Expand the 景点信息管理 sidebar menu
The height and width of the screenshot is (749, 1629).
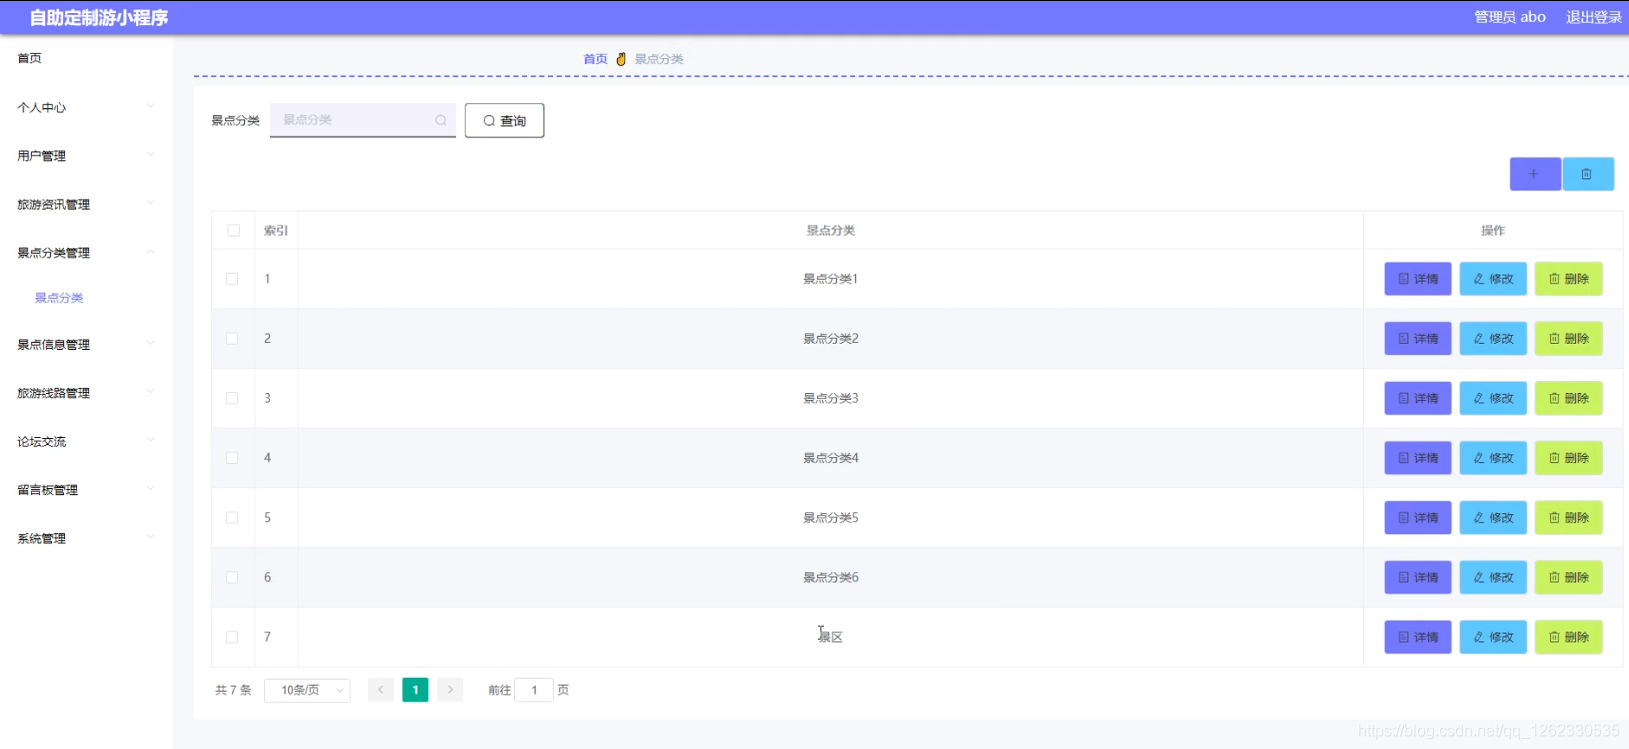pos(86,344)
